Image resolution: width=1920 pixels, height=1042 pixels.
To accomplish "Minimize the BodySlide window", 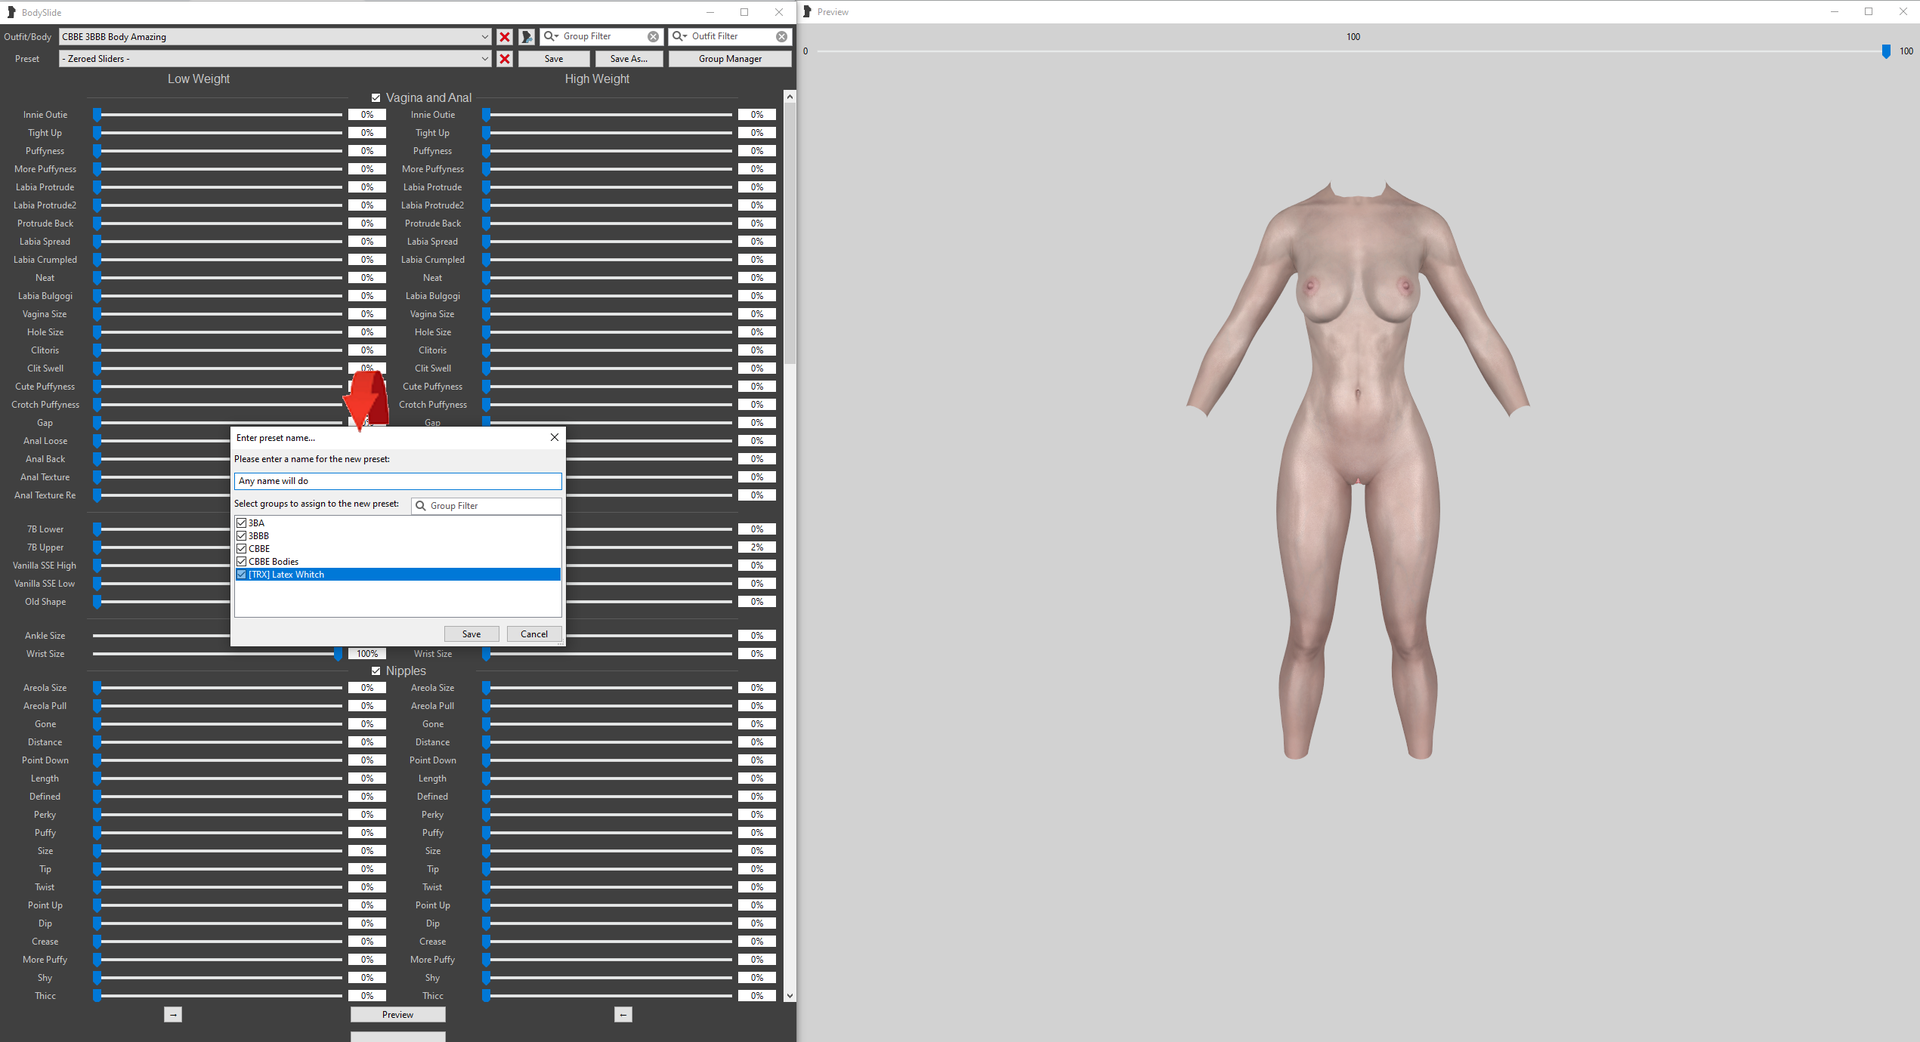I will tap(710, 12).
